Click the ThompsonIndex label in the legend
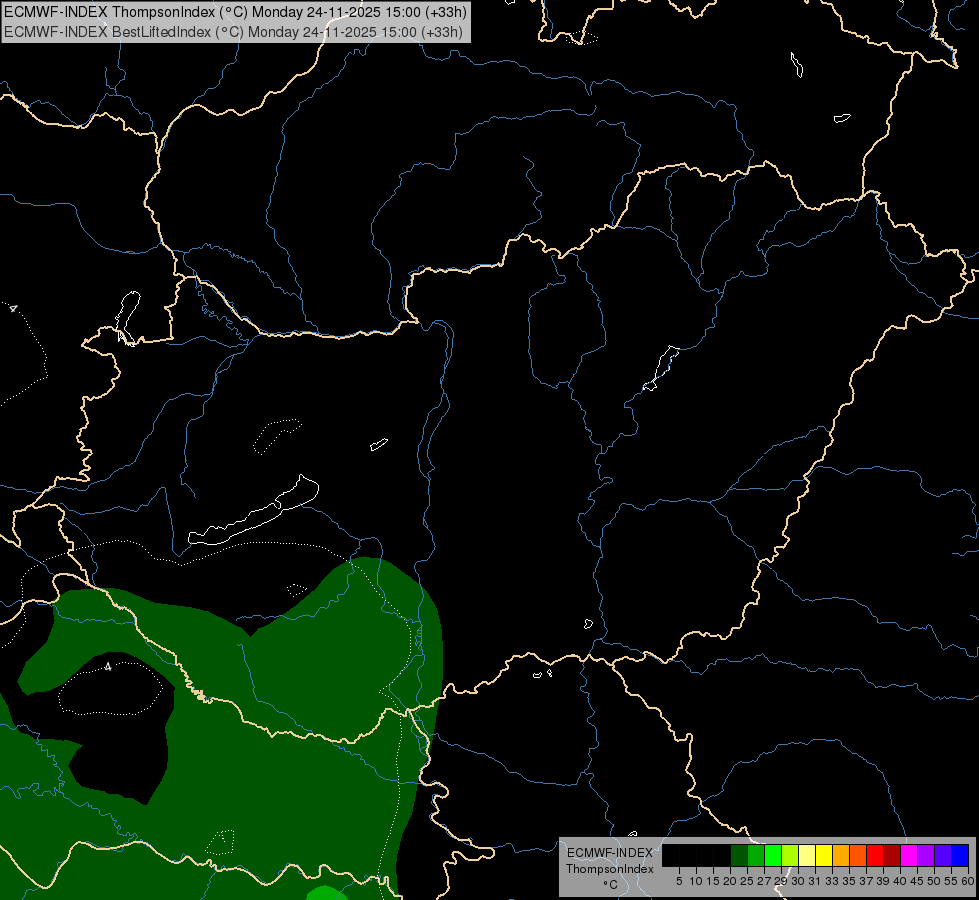Screen dimensions: 979x900 point(610,869)
